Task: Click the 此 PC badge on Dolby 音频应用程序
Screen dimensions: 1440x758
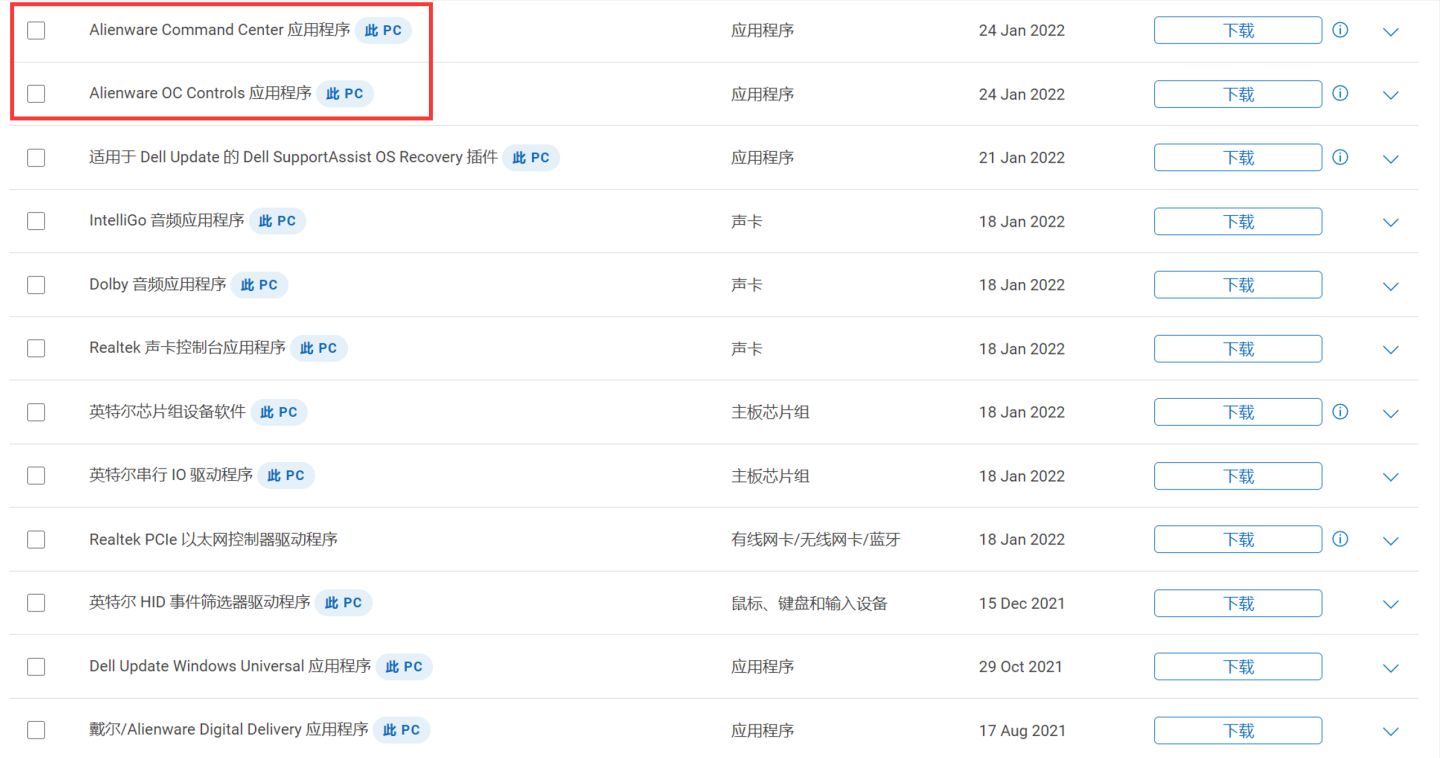Action: tap(259, 284)
